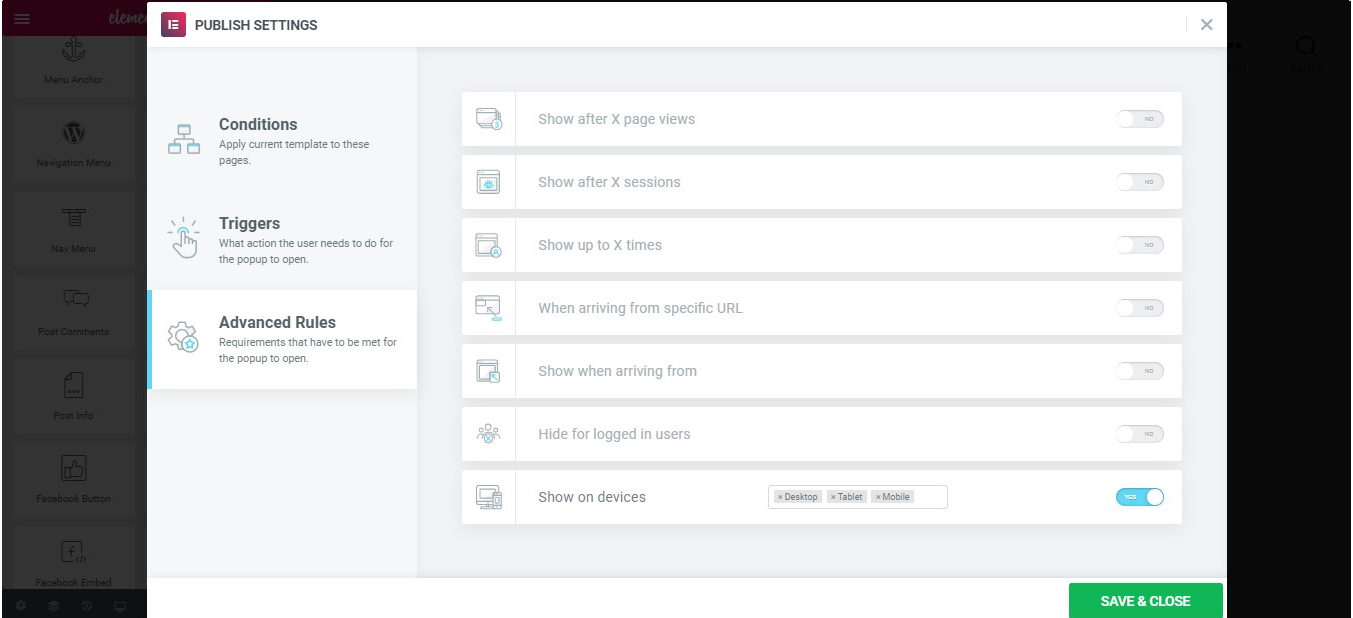Click the Show up to X times icon
The height and width of the screenshot is (618, 1353).
click(x=488, y=245)
